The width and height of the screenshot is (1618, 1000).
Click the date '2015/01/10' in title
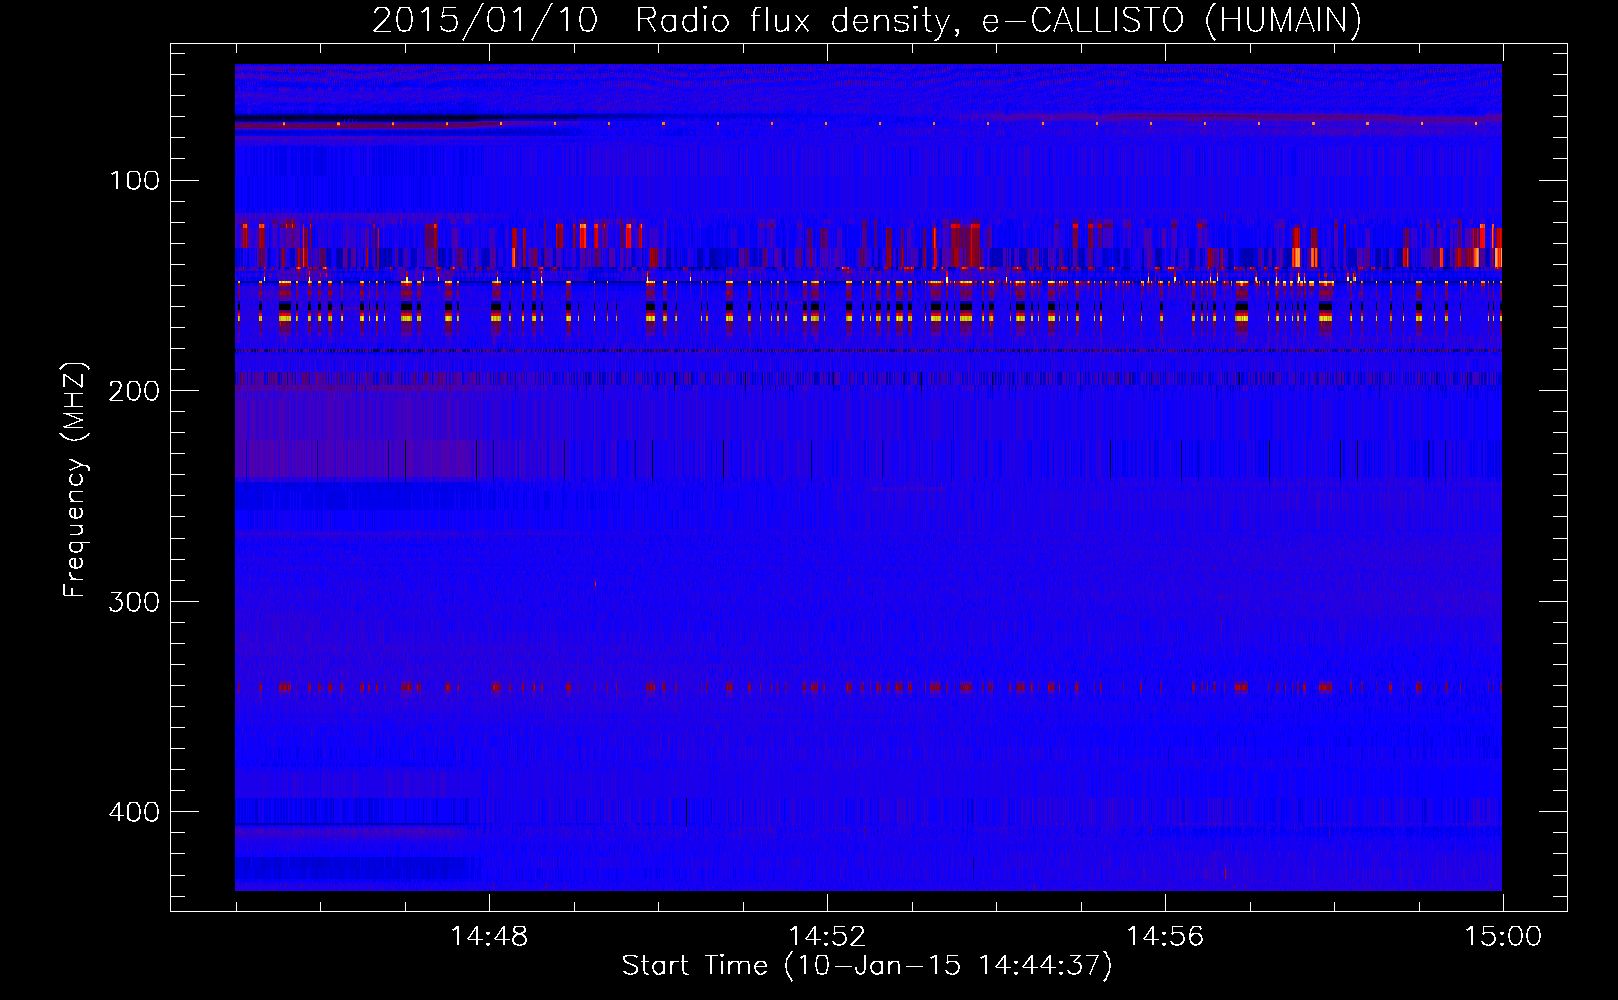click(485, 20)
